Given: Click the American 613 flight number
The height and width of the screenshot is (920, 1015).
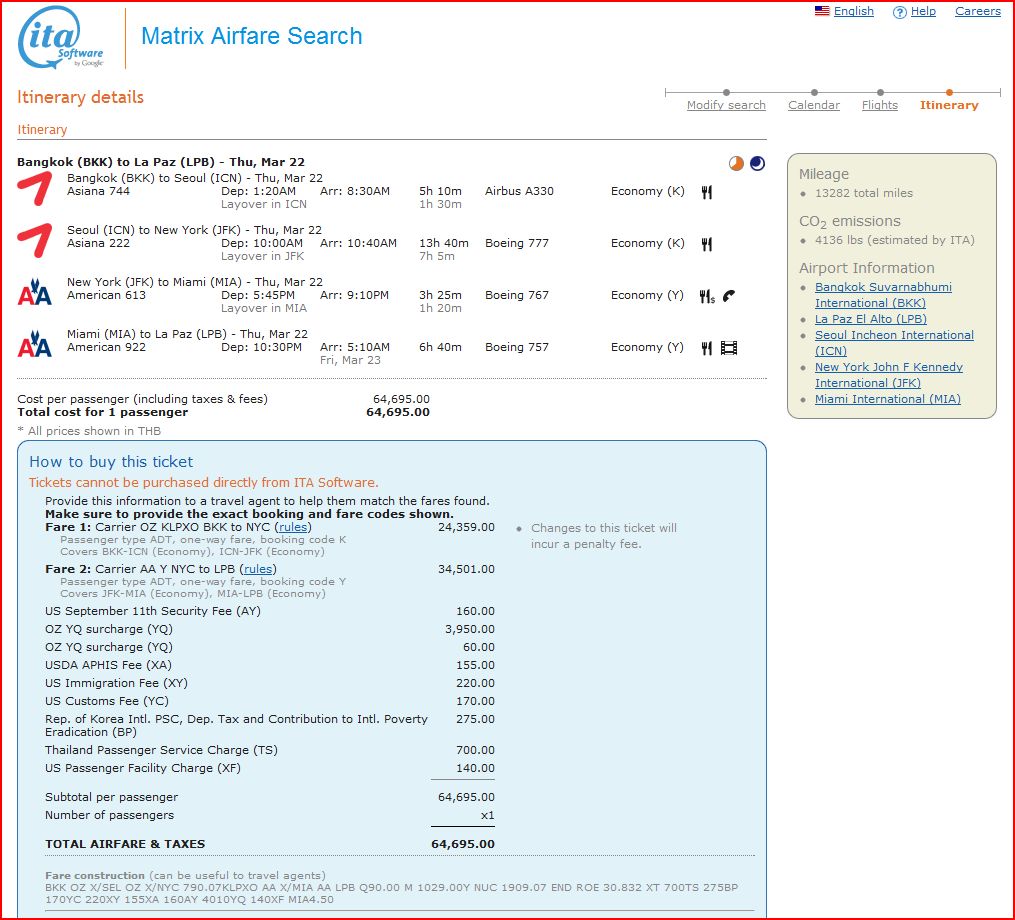Looking at the screenshot, I should click(x=106, y=295).
